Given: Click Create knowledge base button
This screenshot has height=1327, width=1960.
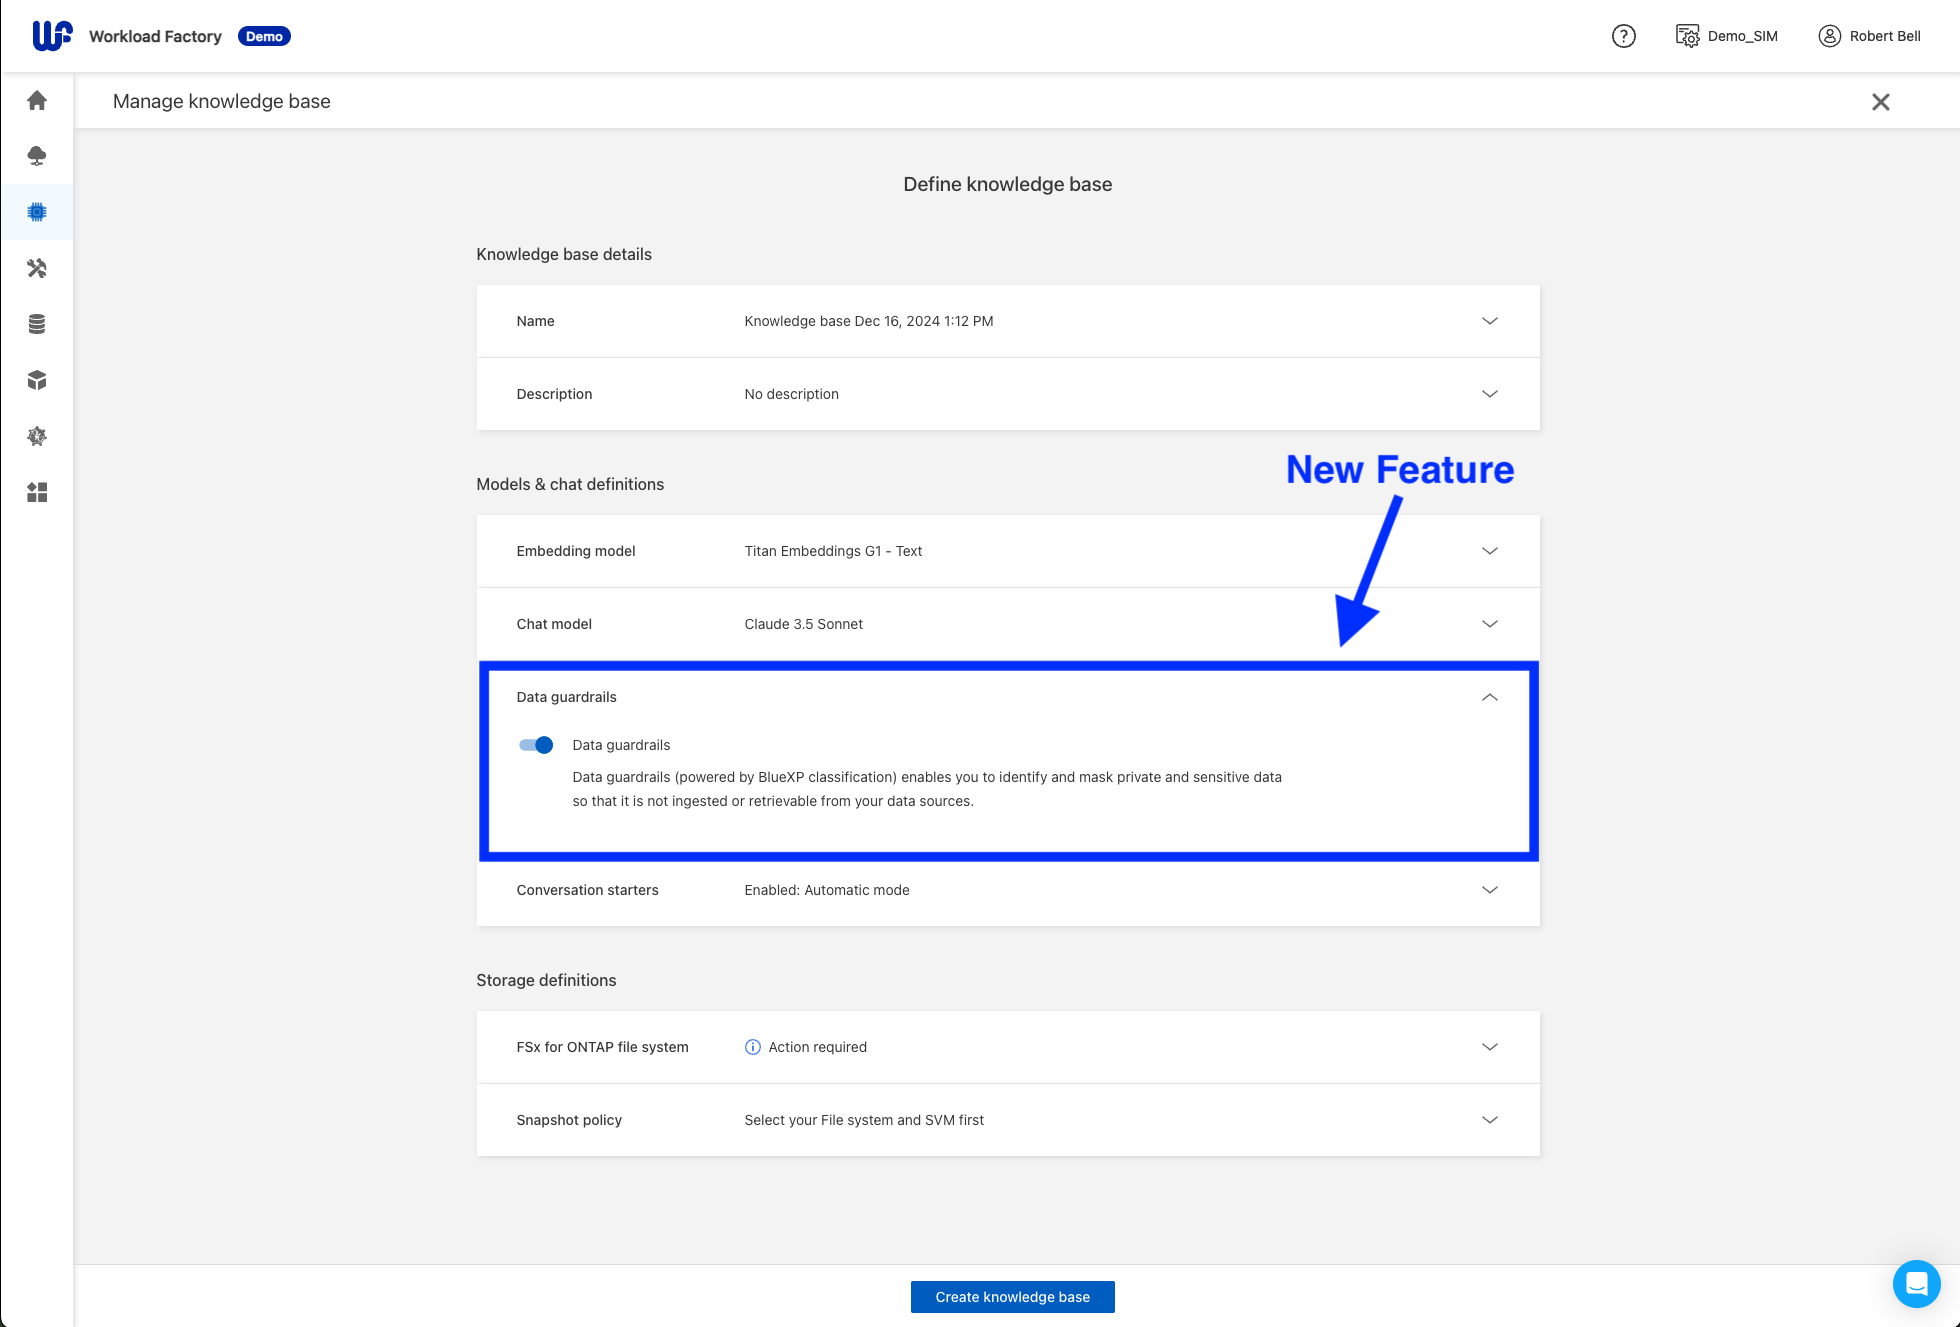Looking at the screenshot, I should point(1012,1297).
